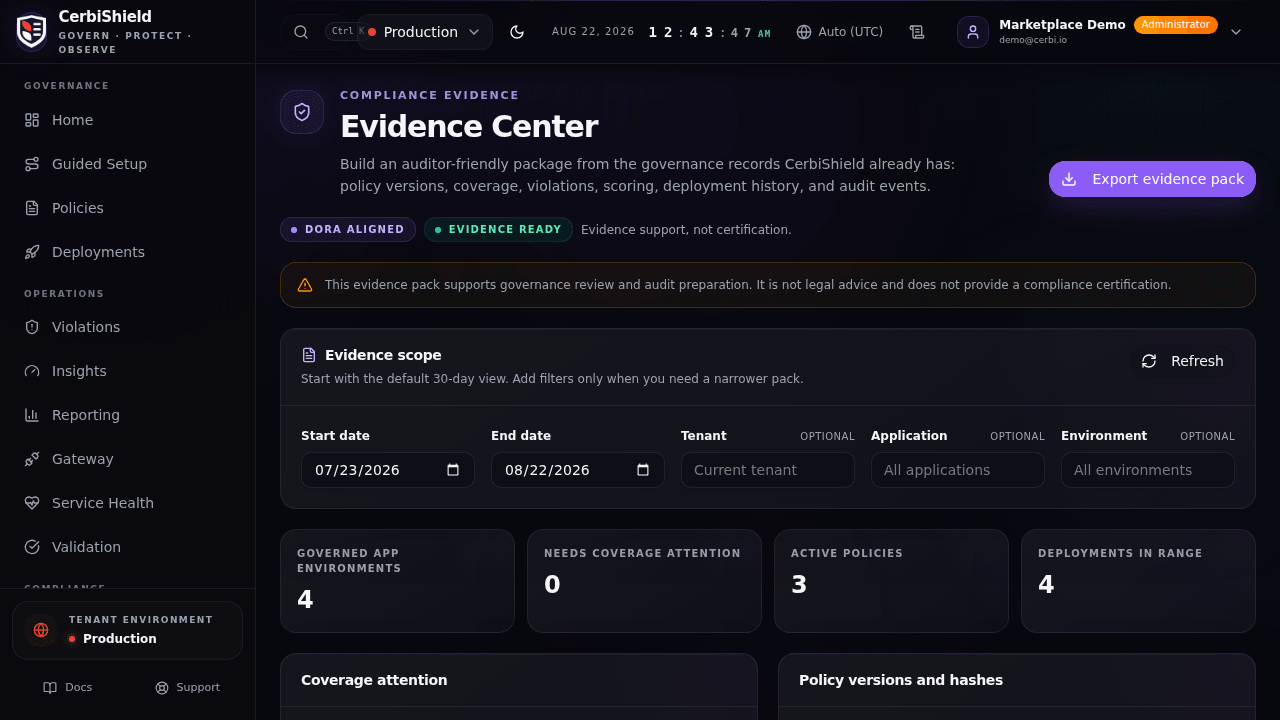This screenshot has height=720, width=1280.
Task: Click the Evidence Center shield-check icon
Action: (x=302, y=112)
